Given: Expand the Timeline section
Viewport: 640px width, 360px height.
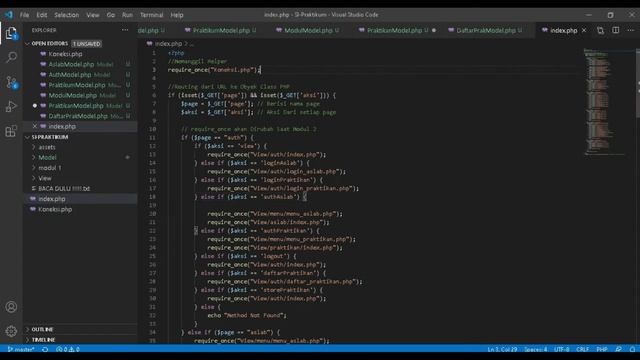Looking at the screenshot, I should tap(43, 340).
